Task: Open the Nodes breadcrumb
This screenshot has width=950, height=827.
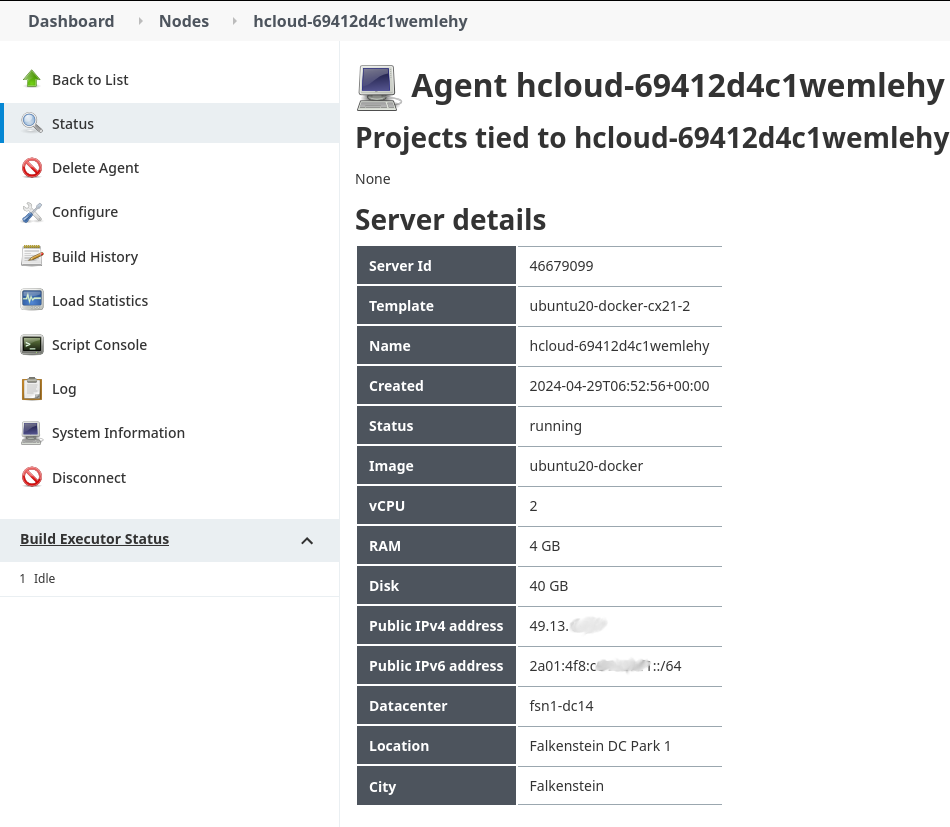Action: point(184,21)
